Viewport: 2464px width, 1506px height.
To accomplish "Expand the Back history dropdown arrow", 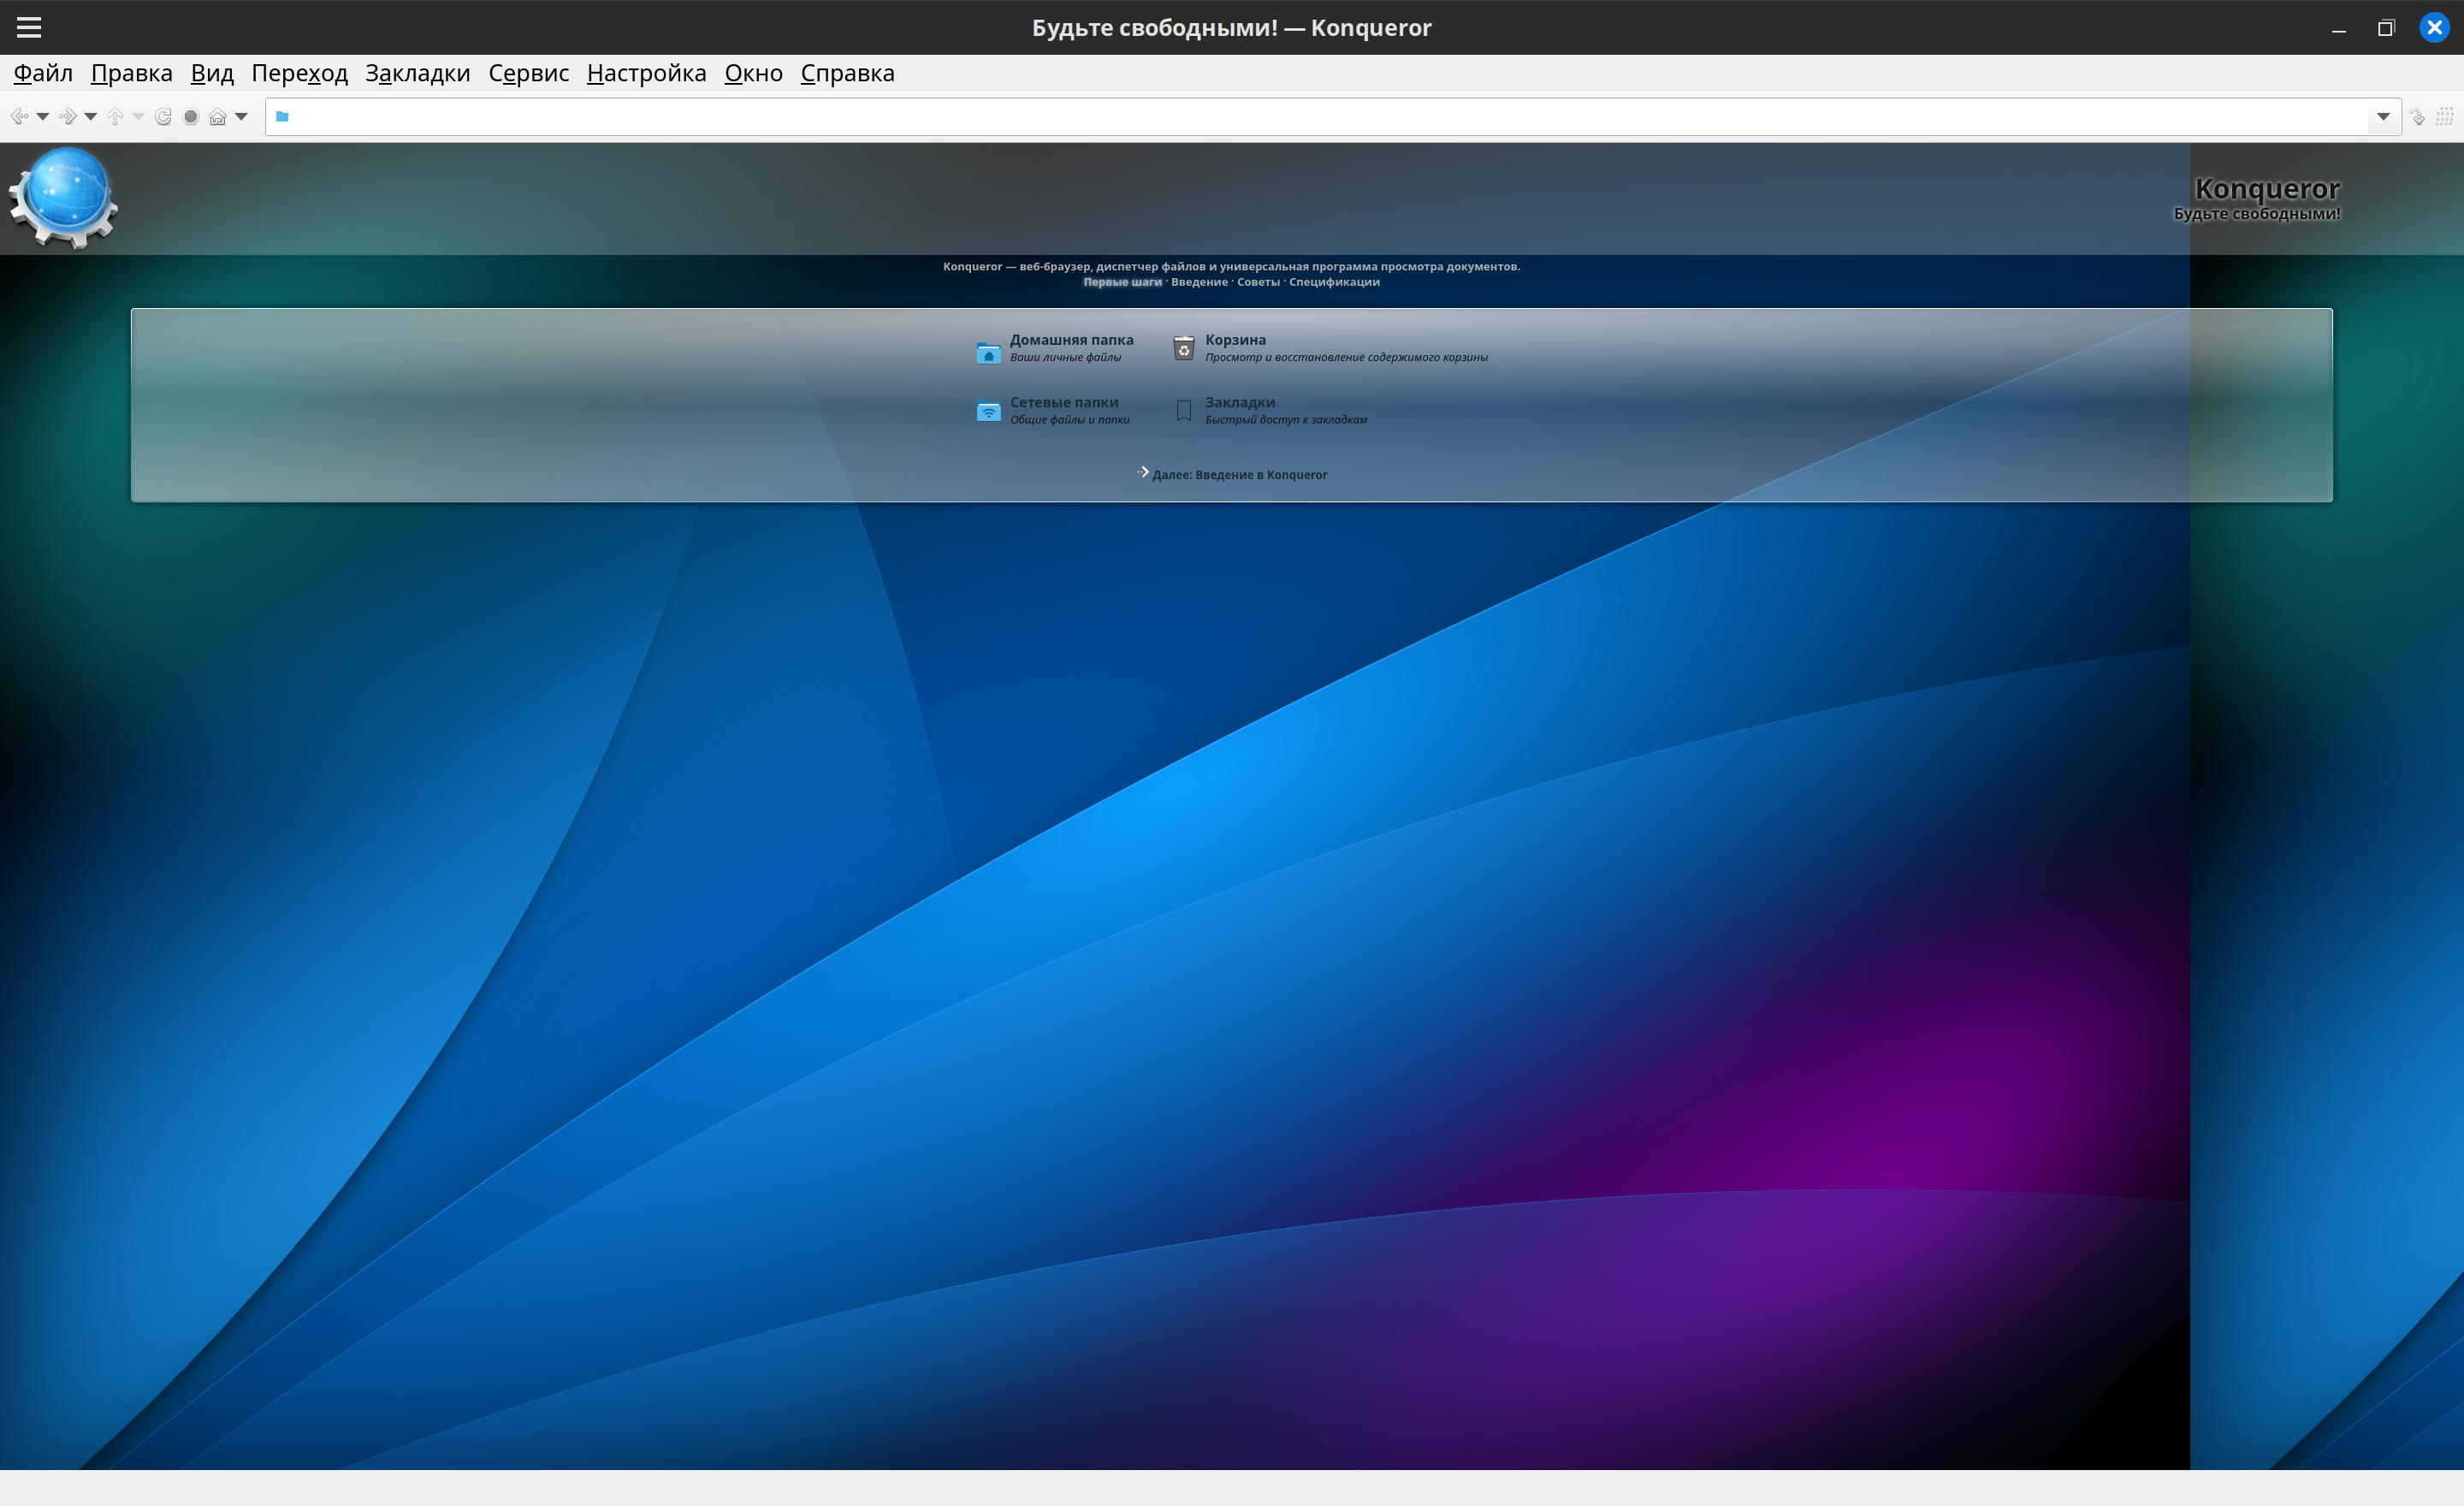I will (43, 117).
